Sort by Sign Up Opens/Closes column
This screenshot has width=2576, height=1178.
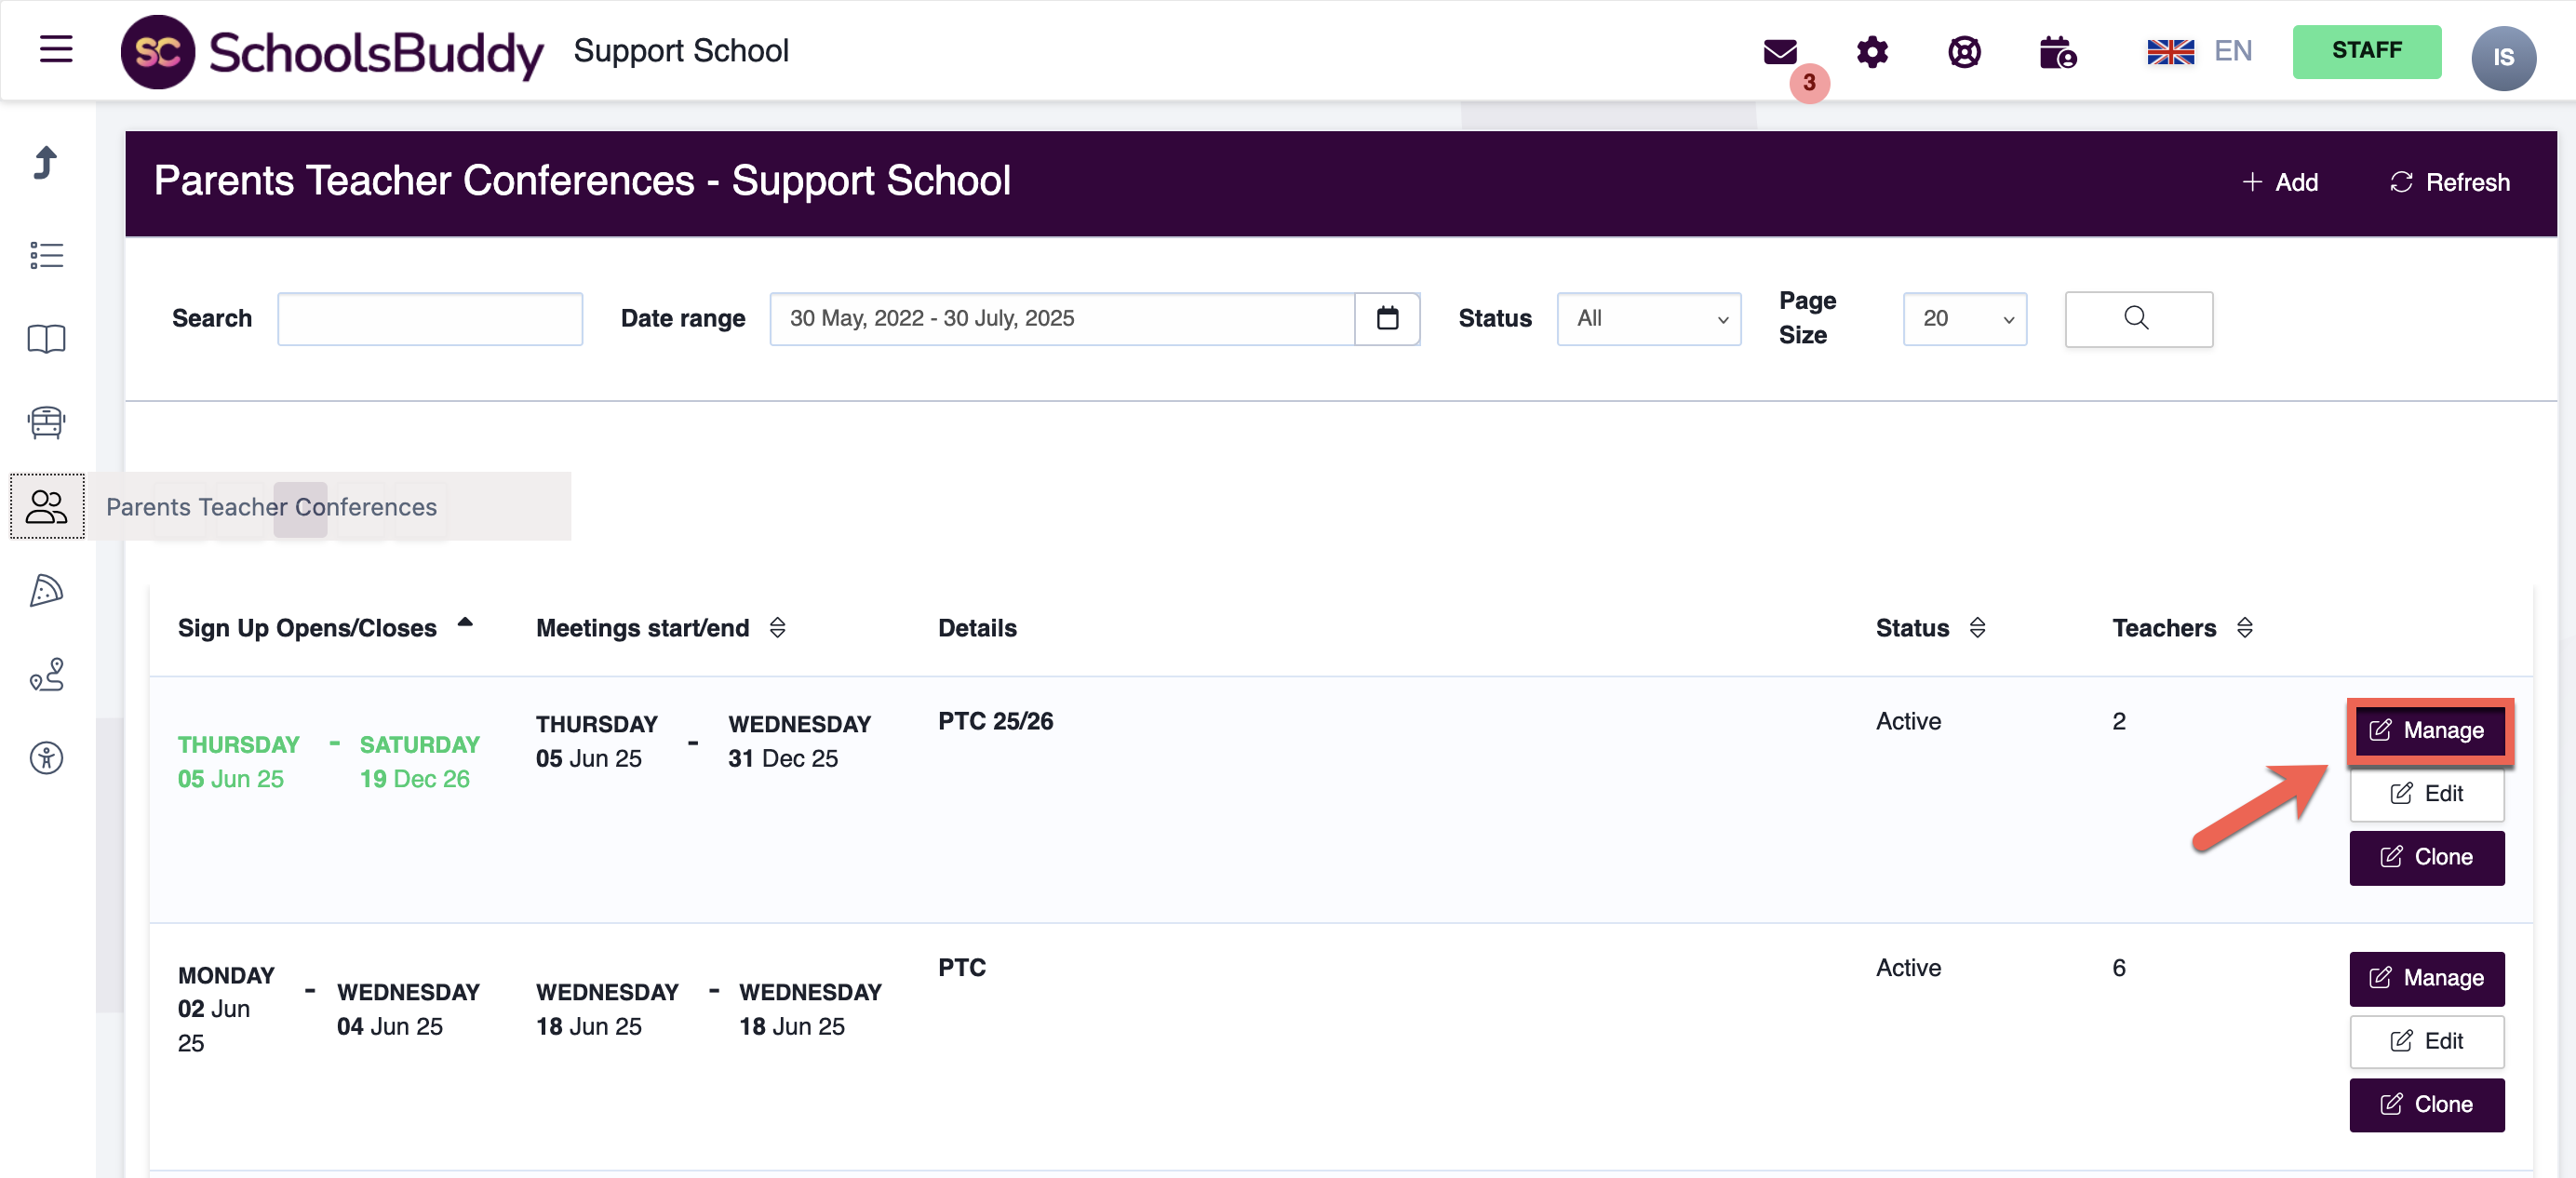(x=307, y=628)
